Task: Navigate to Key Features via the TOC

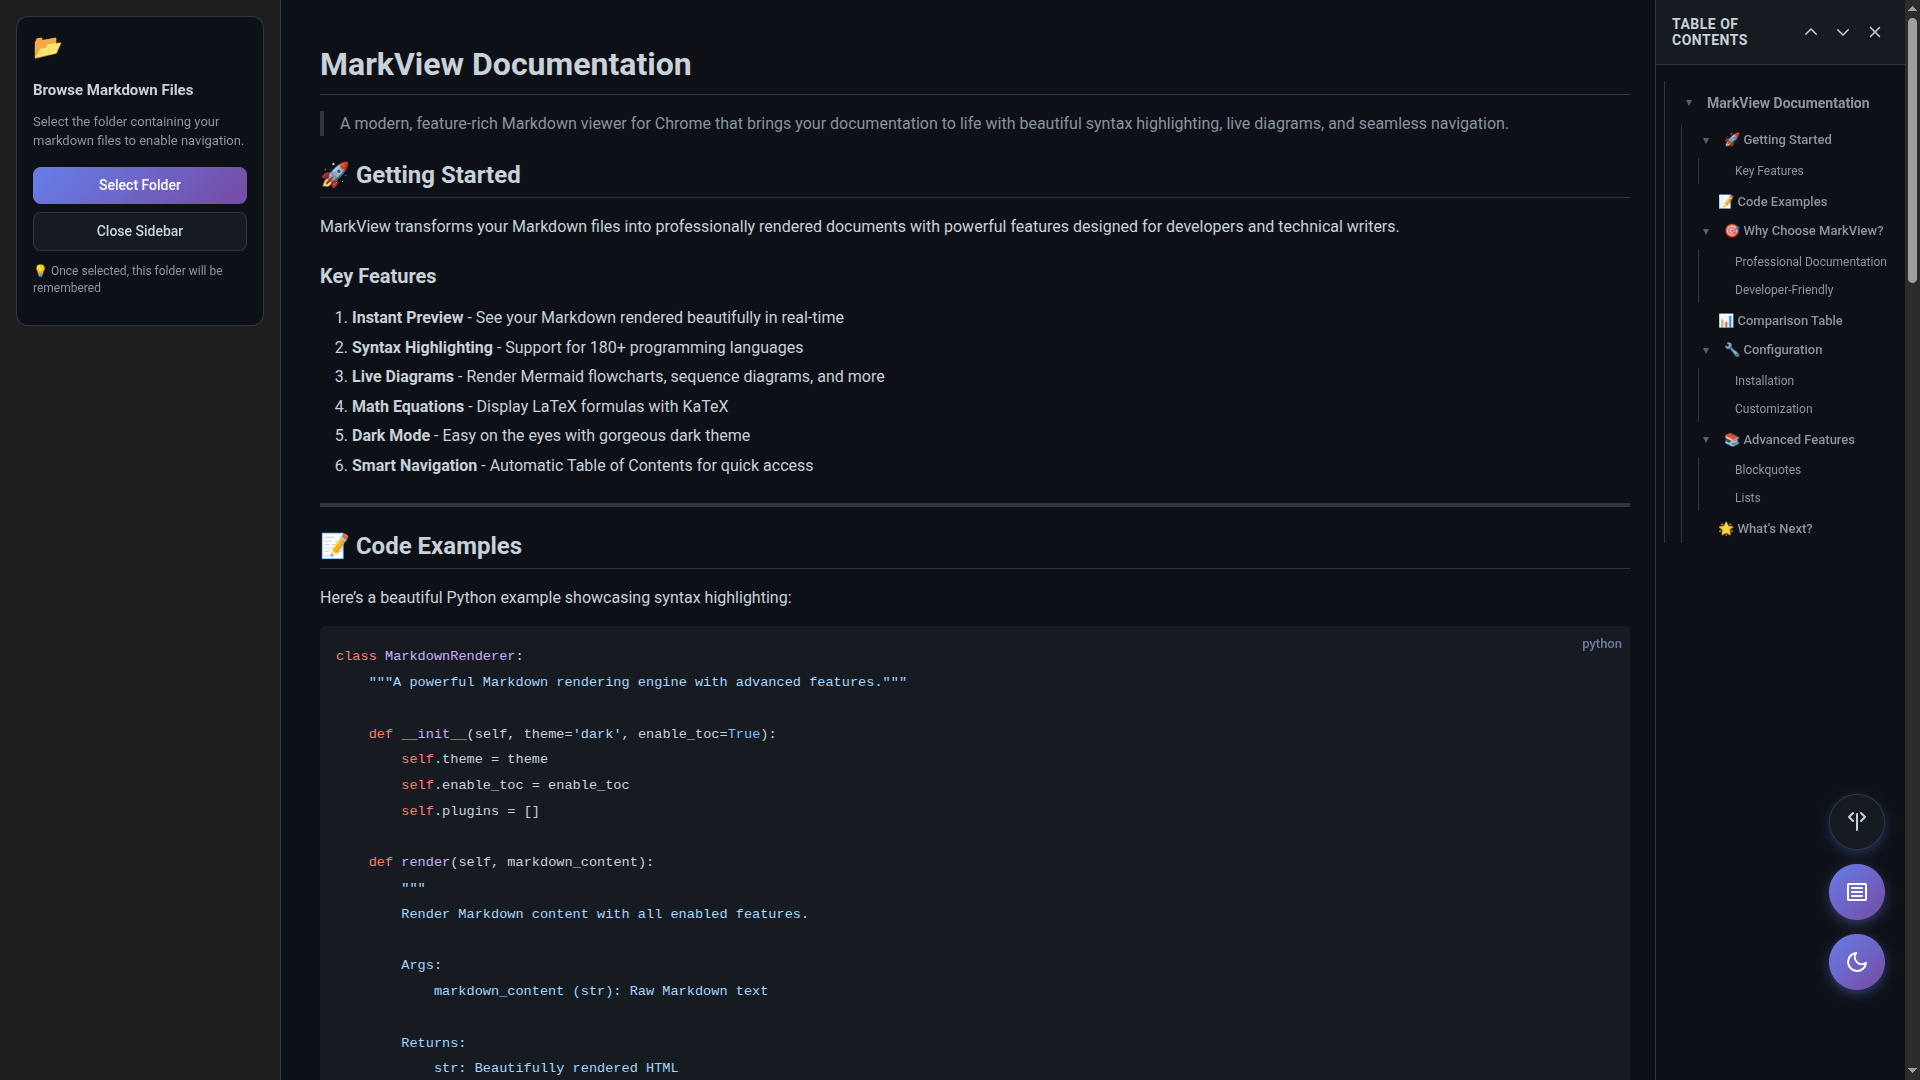Action: point(1768,170)
